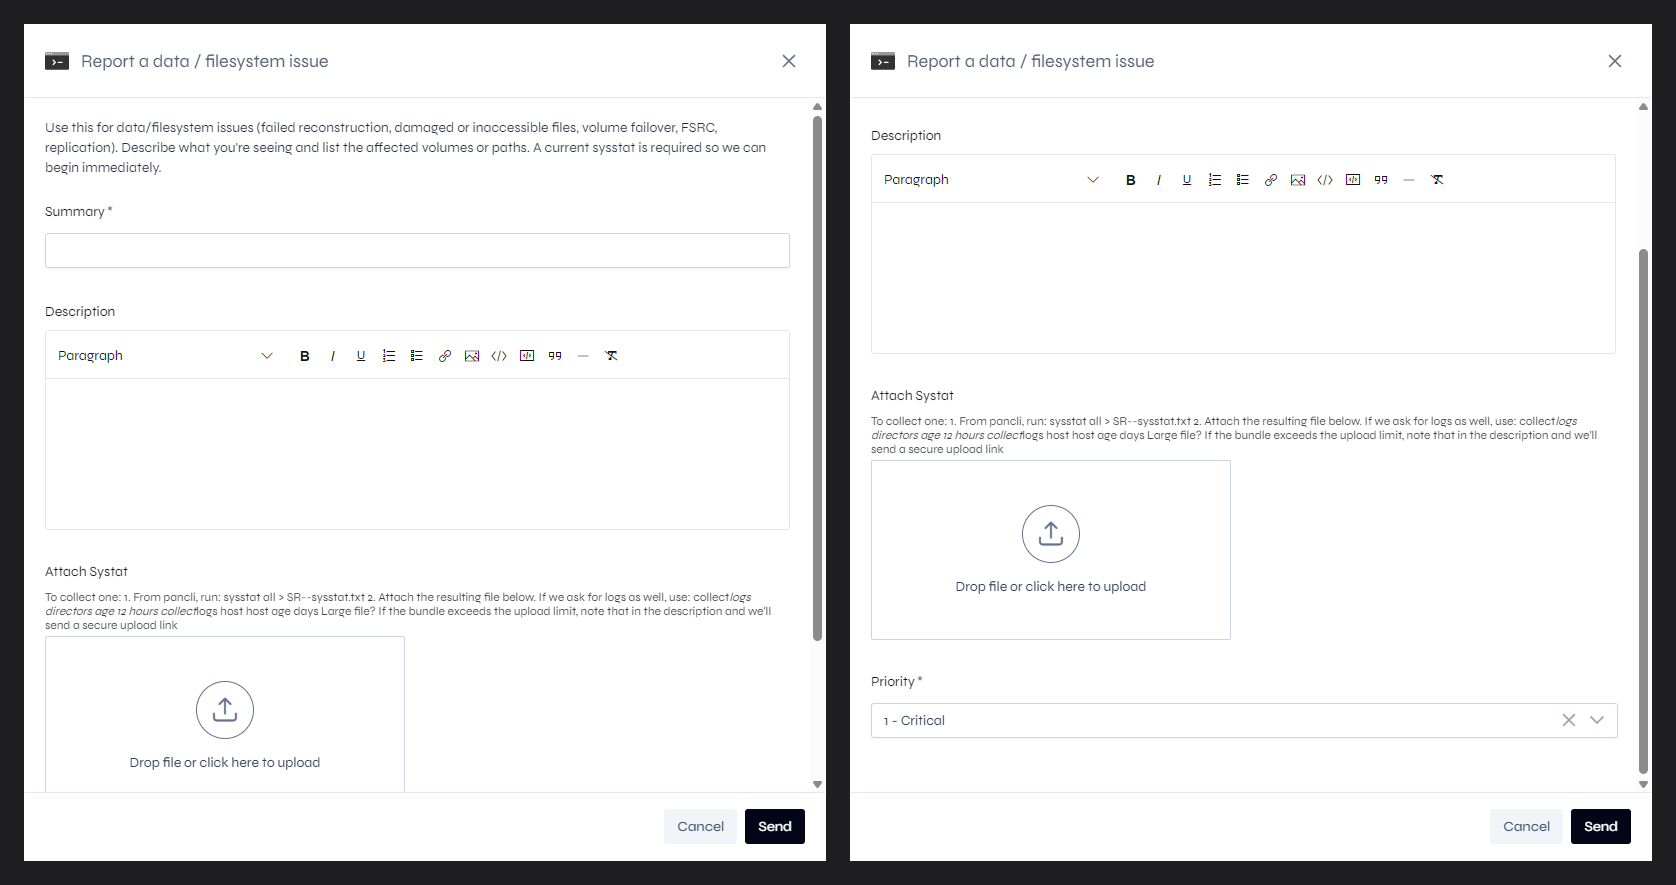The width and height of the screenshot is (1676, 885).
Task: Insert horizontal rule in the dialog showing Summary
Action: pos(583,356)
